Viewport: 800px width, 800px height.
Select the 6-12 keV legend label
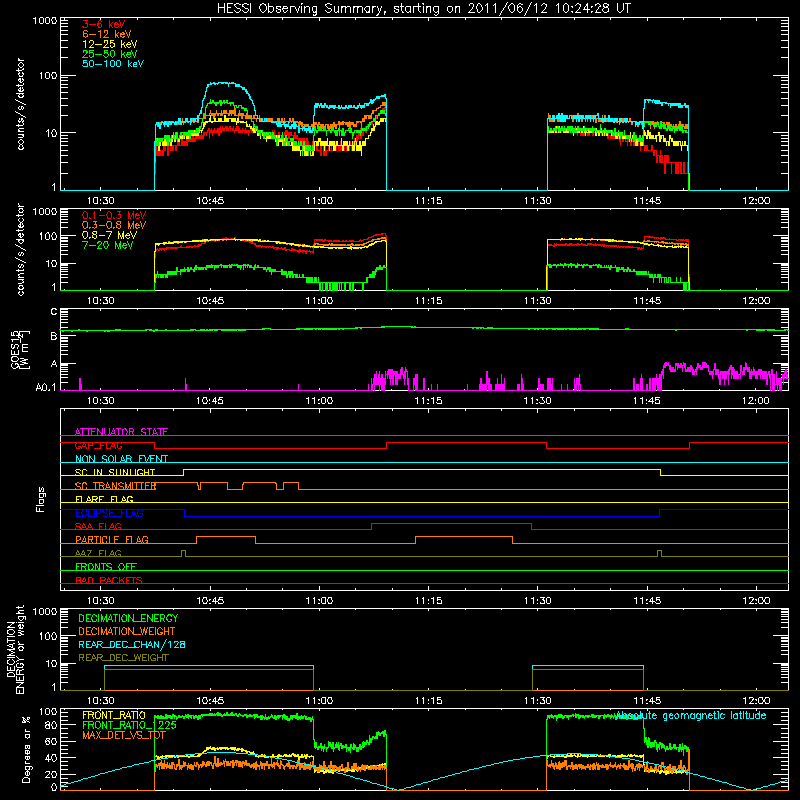pyautogui.click(x=107, y=34)
